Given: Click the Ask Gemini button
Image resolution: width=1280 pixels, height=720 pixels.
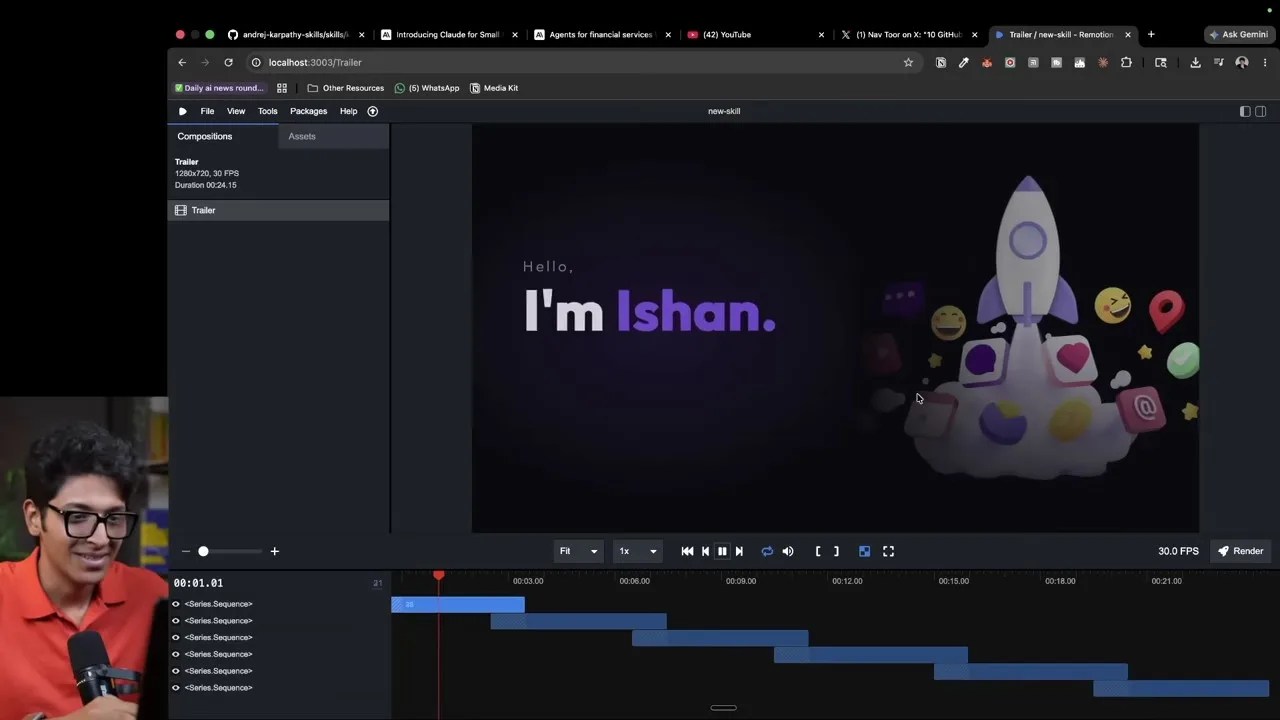Looking at the screenshot, I should click(x=1238, y=34).
